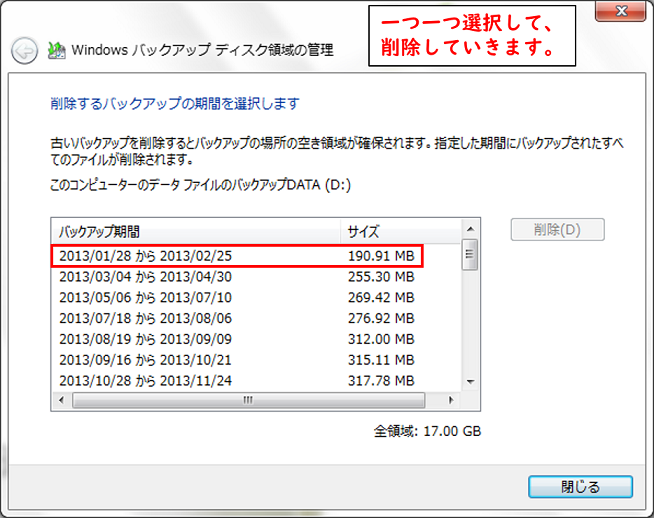This screenshot has width=654, height=518.
Task: Click the horizontal scrollbar right arrow
Action: pyautogui.click(x=451, y=400)
